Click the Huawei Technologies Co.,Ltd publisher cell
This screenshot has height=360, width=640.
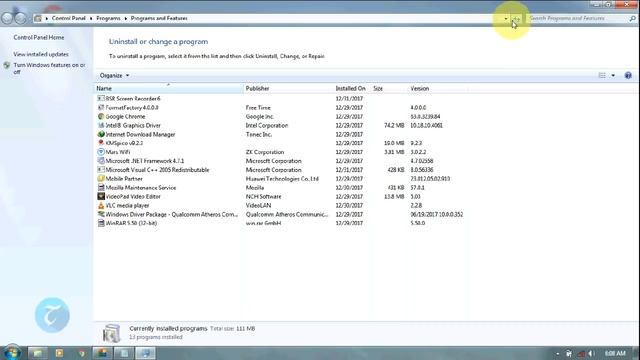[x=282, y=179]
